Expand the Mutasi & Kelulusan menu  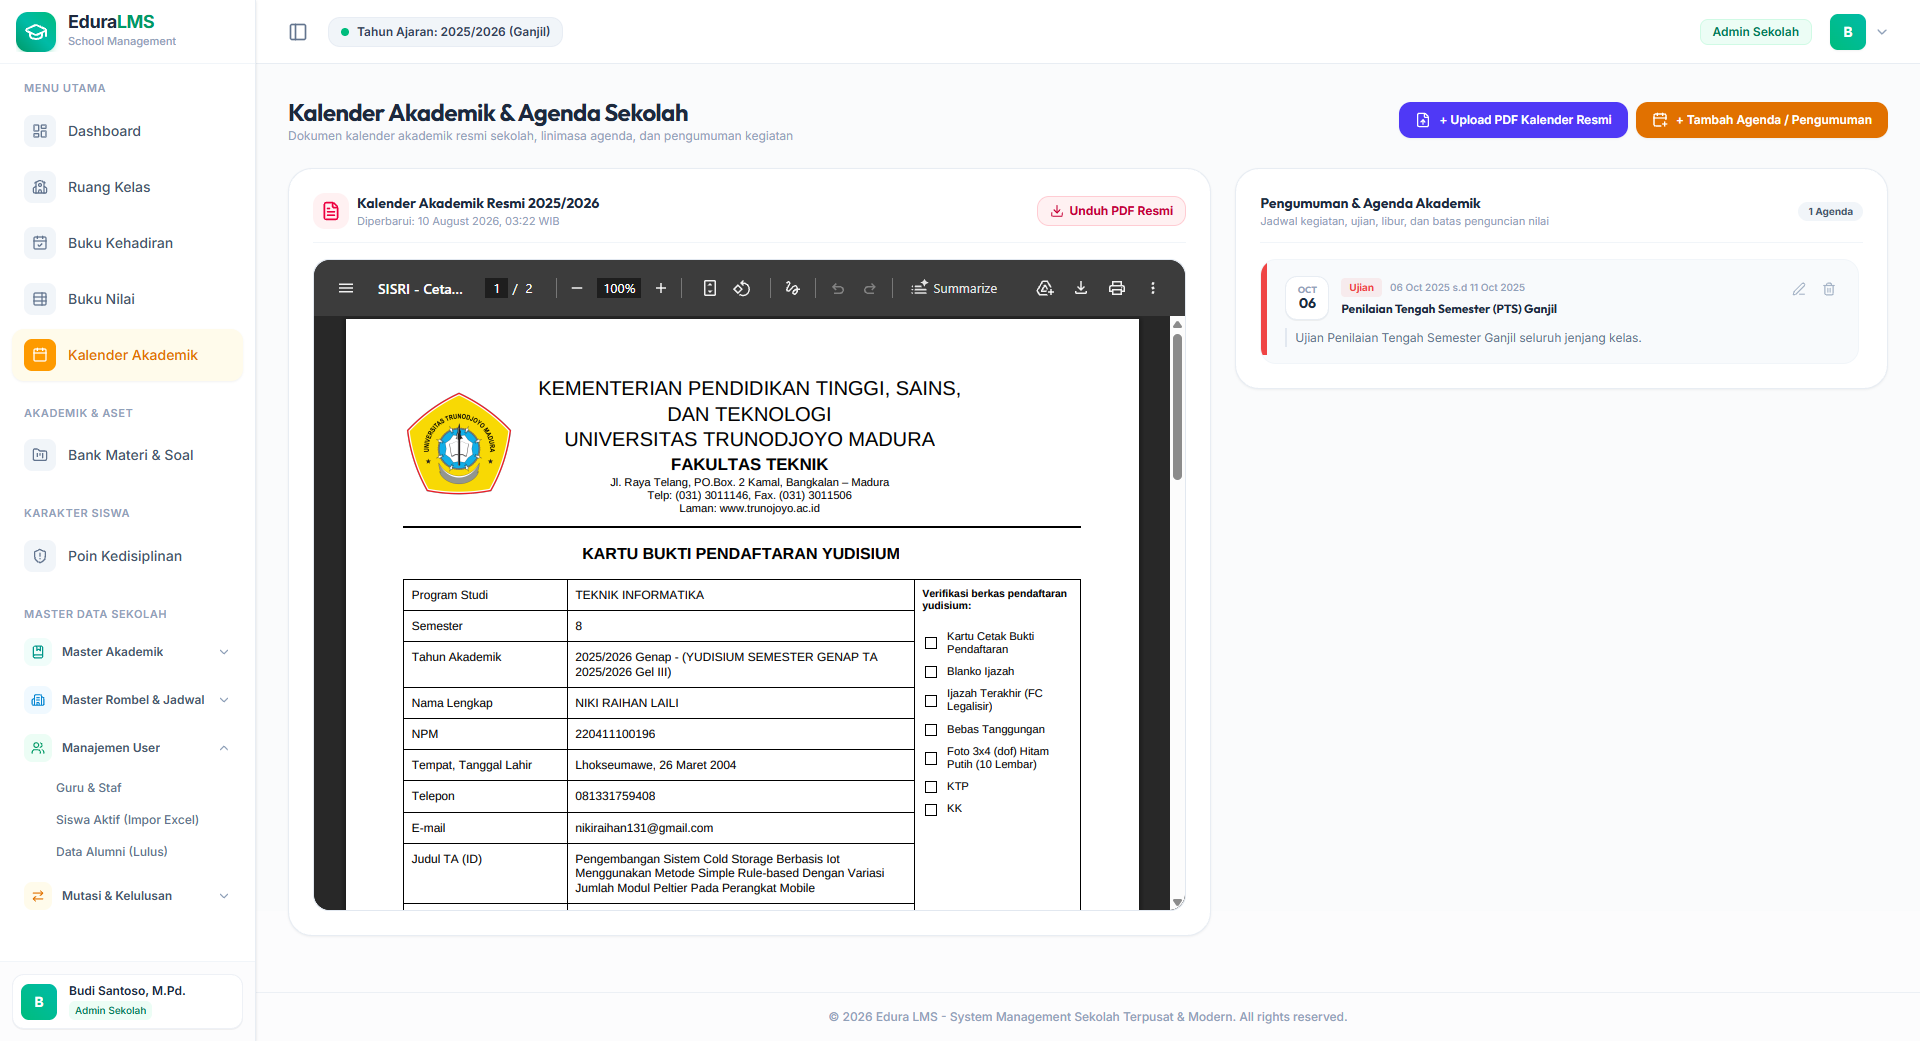[128, 896]
